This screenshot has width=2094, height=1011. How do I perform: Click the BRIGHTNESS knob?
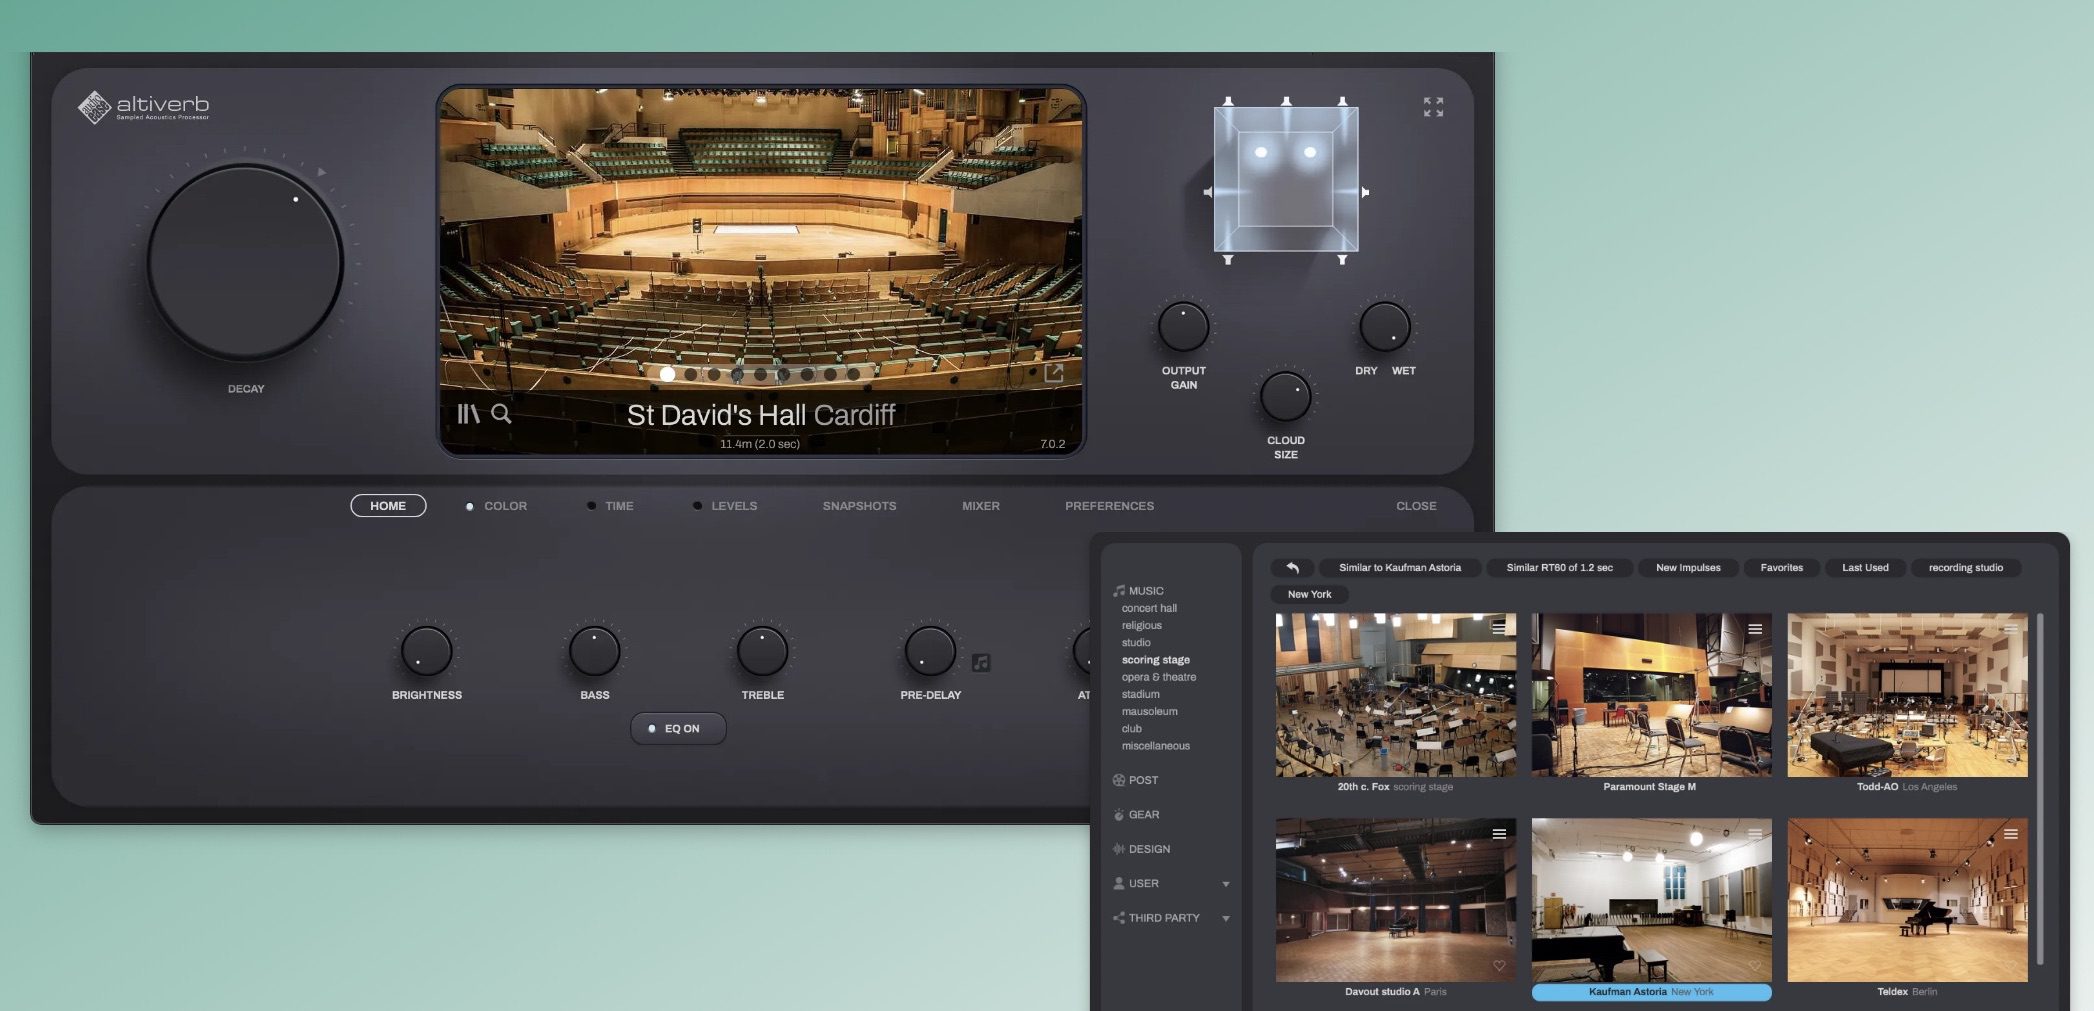[426, 651]
